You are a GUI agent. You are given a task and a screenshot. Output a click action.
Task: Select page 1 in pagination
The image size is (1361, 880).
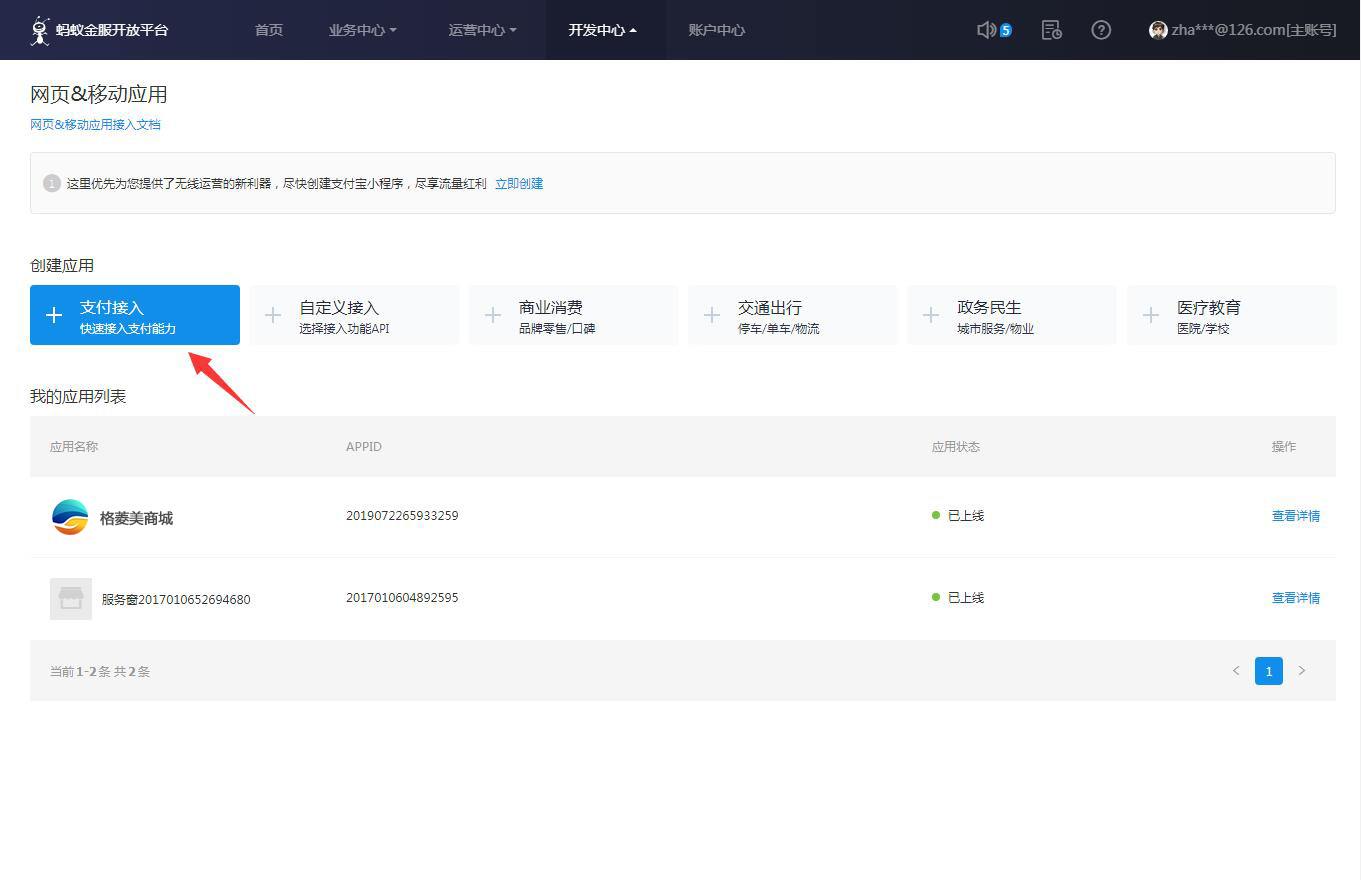point(1268,671)
